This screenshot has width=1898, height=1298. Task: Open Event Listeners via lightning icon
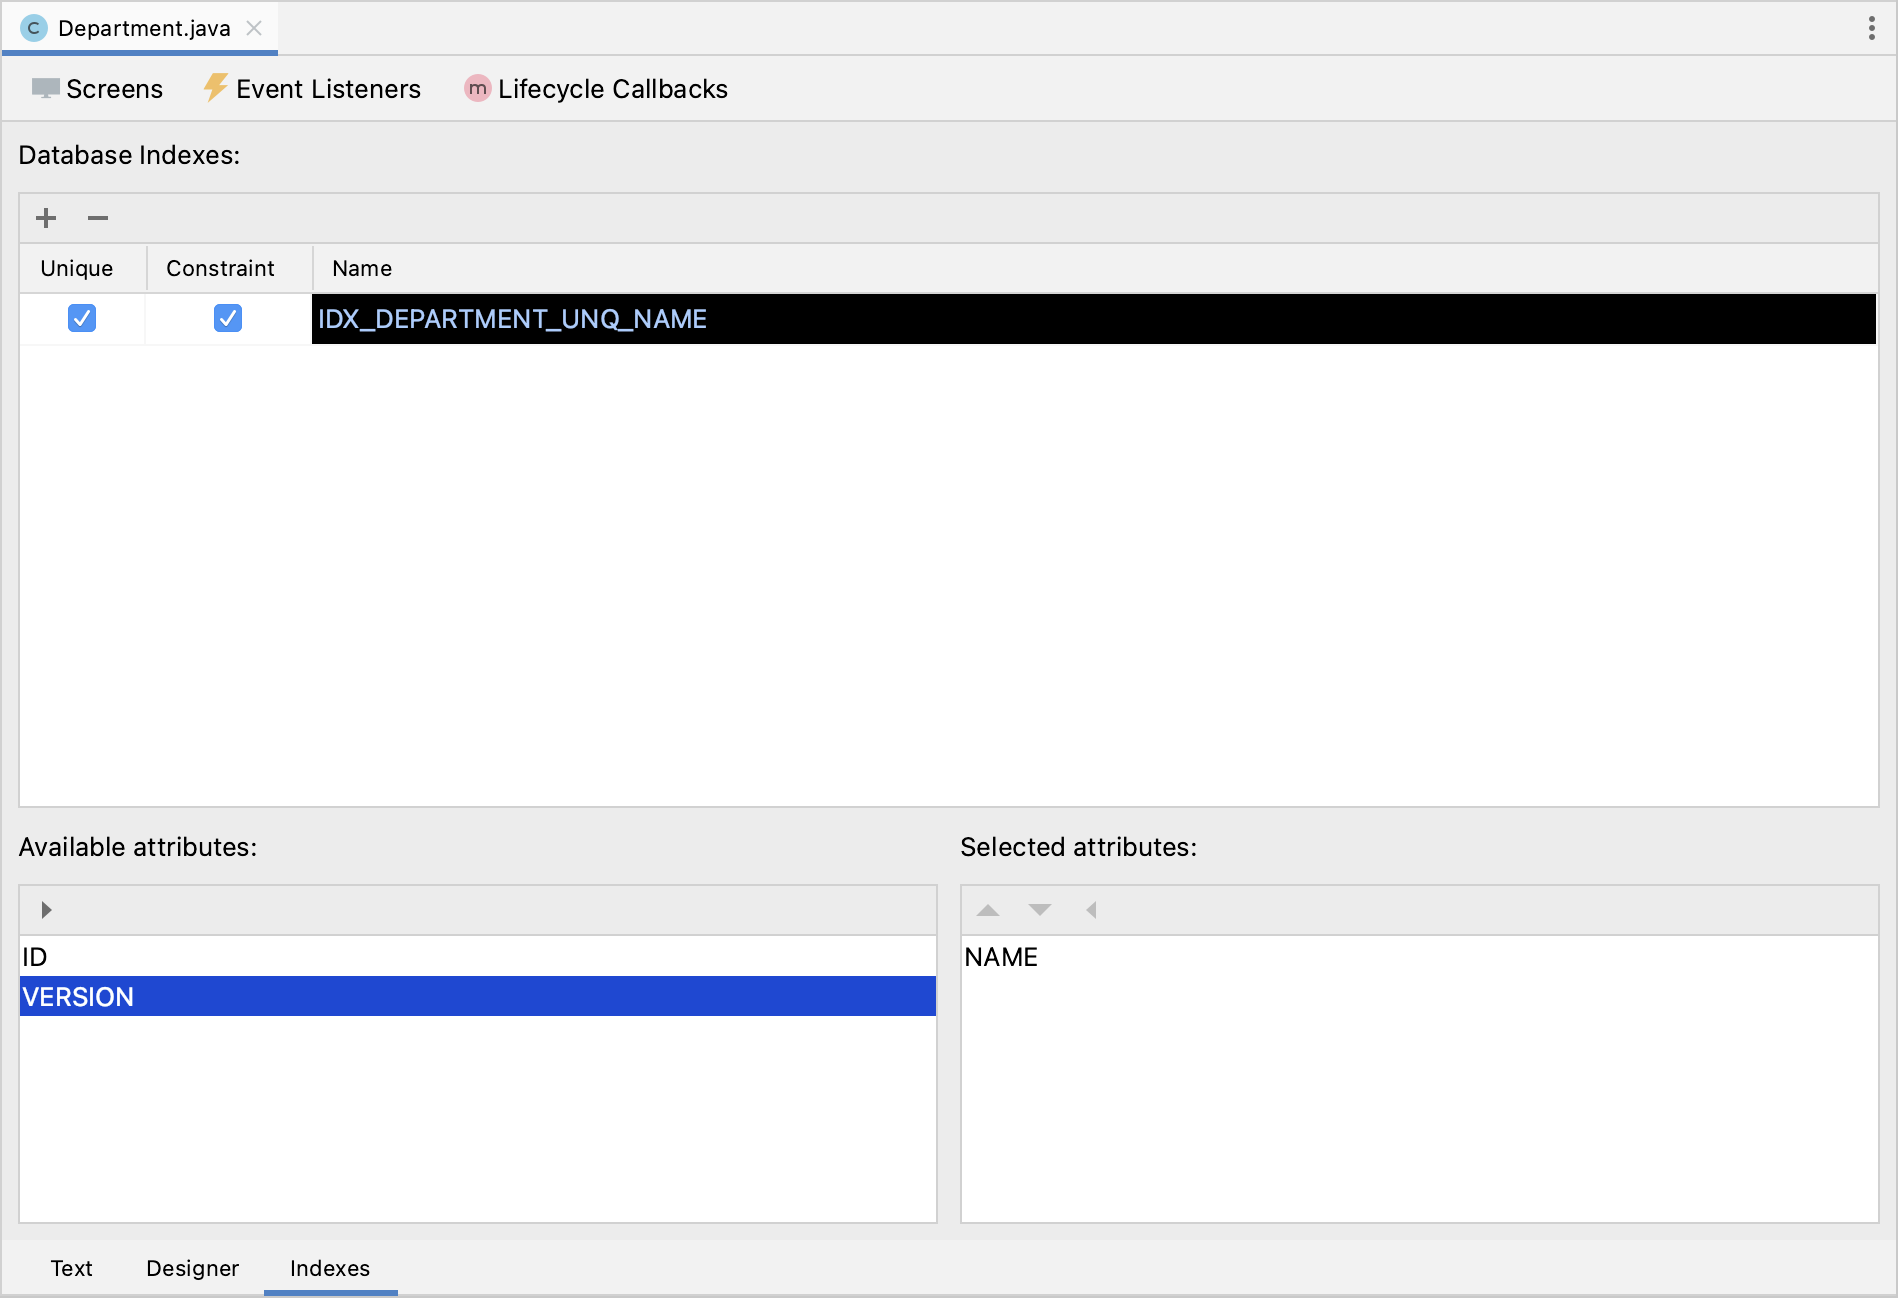[310, 88]
